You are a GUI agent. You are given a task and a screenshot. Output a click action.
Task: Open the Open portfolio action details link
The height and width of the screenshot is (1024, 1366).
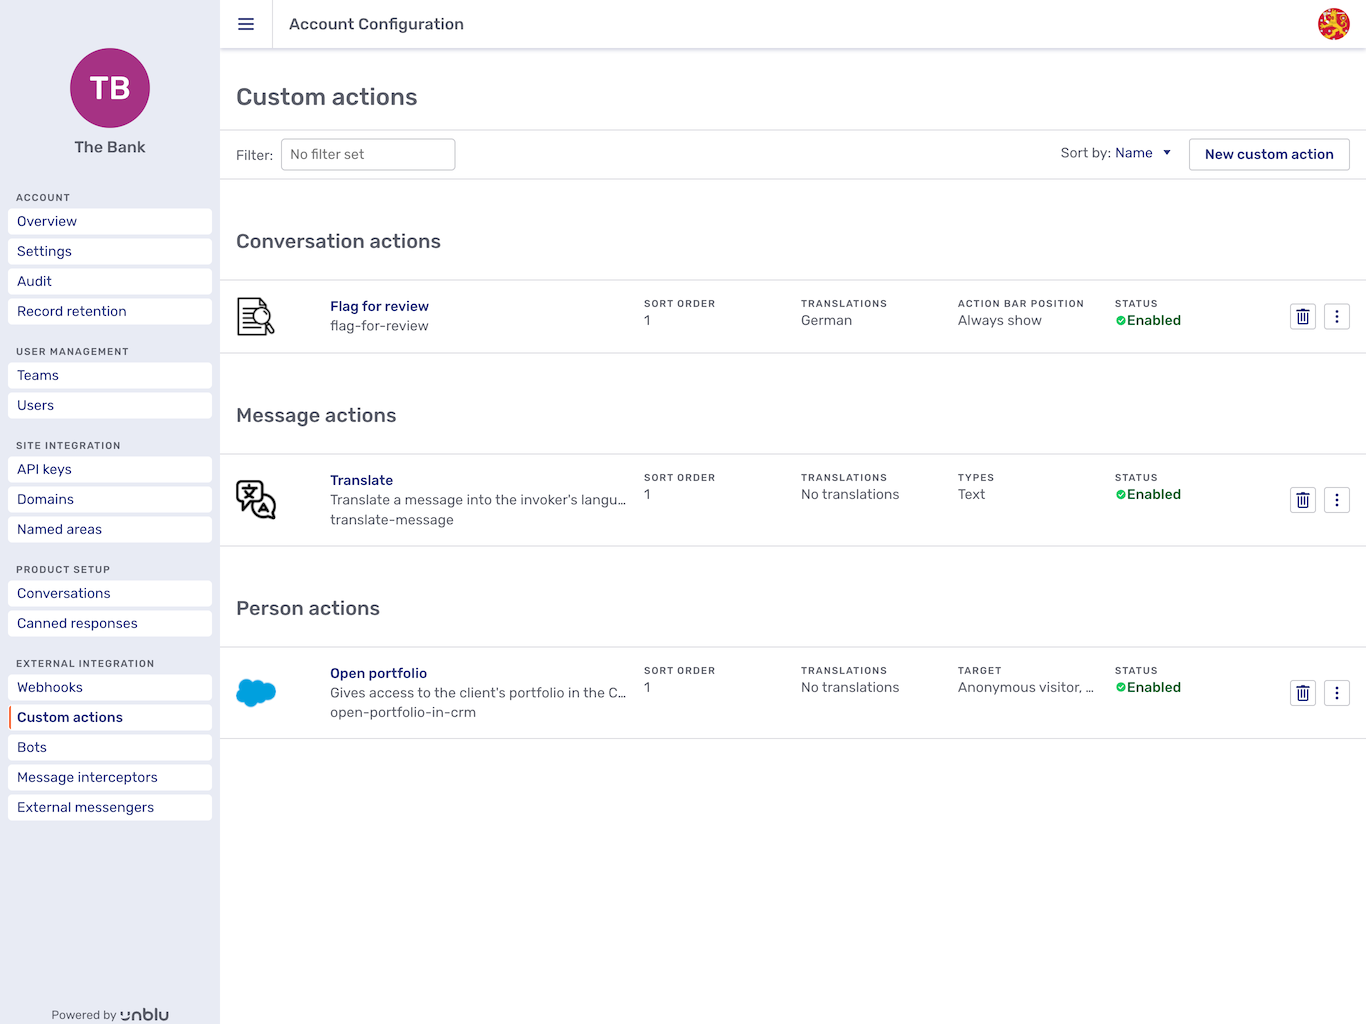coord(378,673)
